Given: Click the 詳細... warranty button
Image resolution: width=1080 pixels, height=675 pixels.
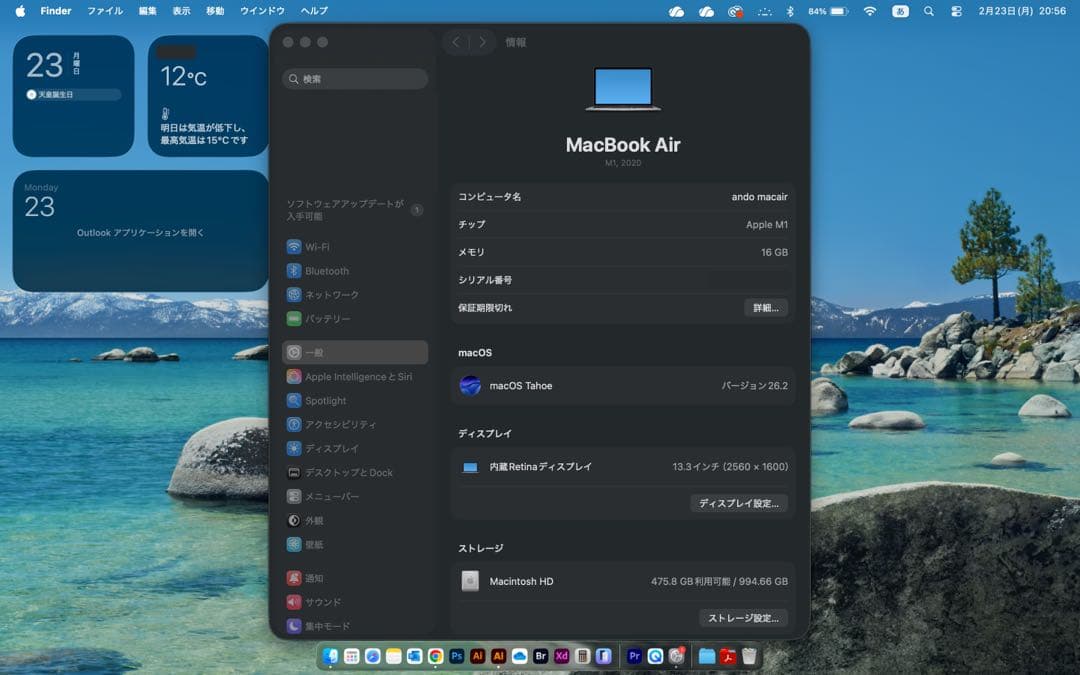Looking at the screenshot, I should 766,308.
